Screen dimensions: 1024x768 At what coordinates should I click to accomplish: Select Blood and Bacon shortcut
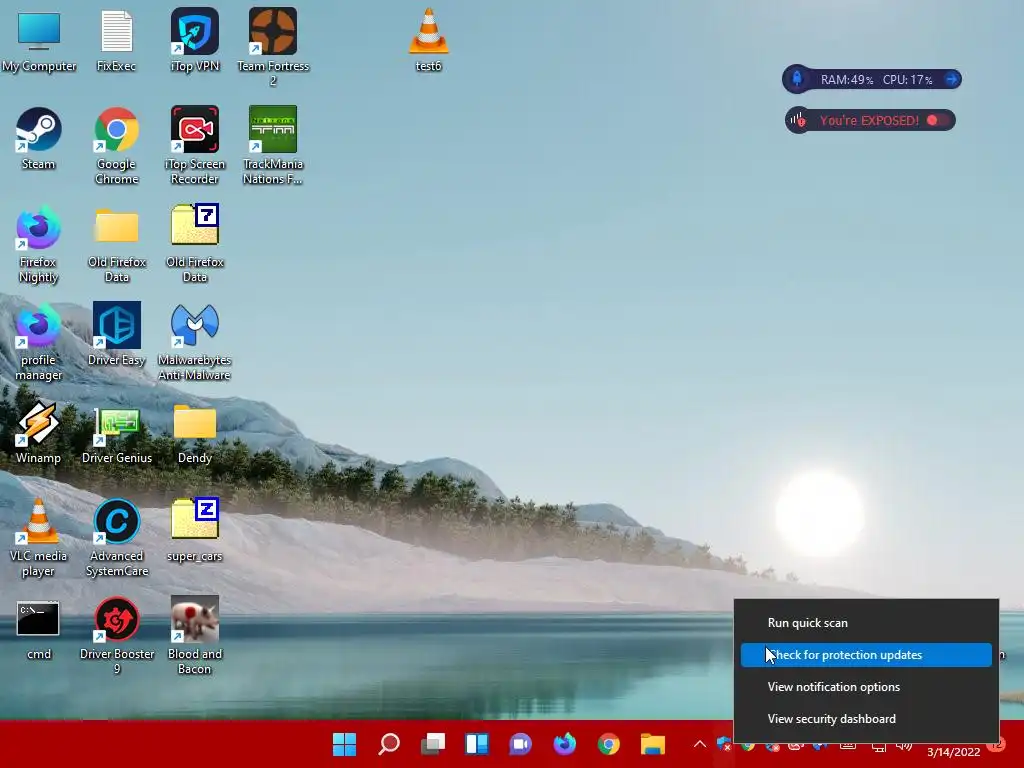195,635
